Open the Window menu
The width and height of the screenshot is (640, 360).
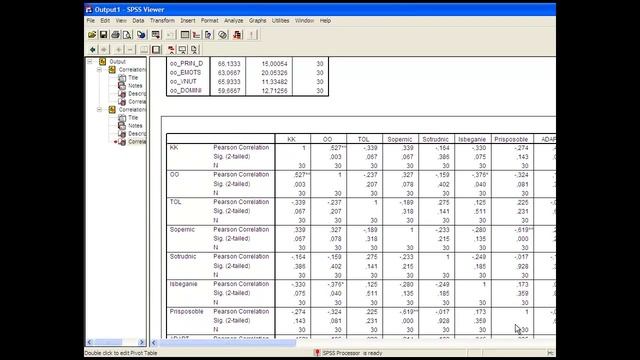pos(304,20)
